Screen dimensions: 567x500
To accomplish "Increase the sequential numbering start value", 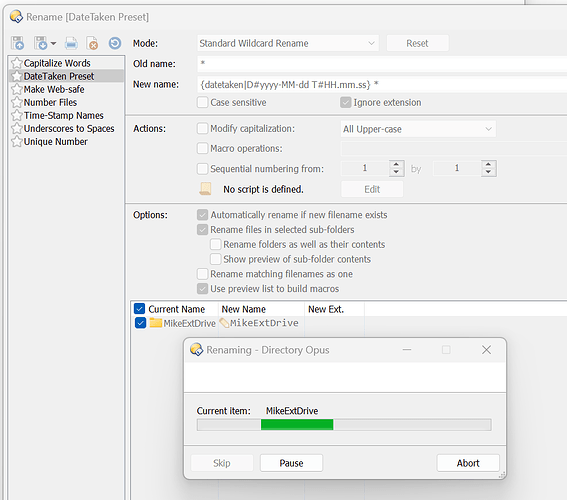I will [396, 164].
